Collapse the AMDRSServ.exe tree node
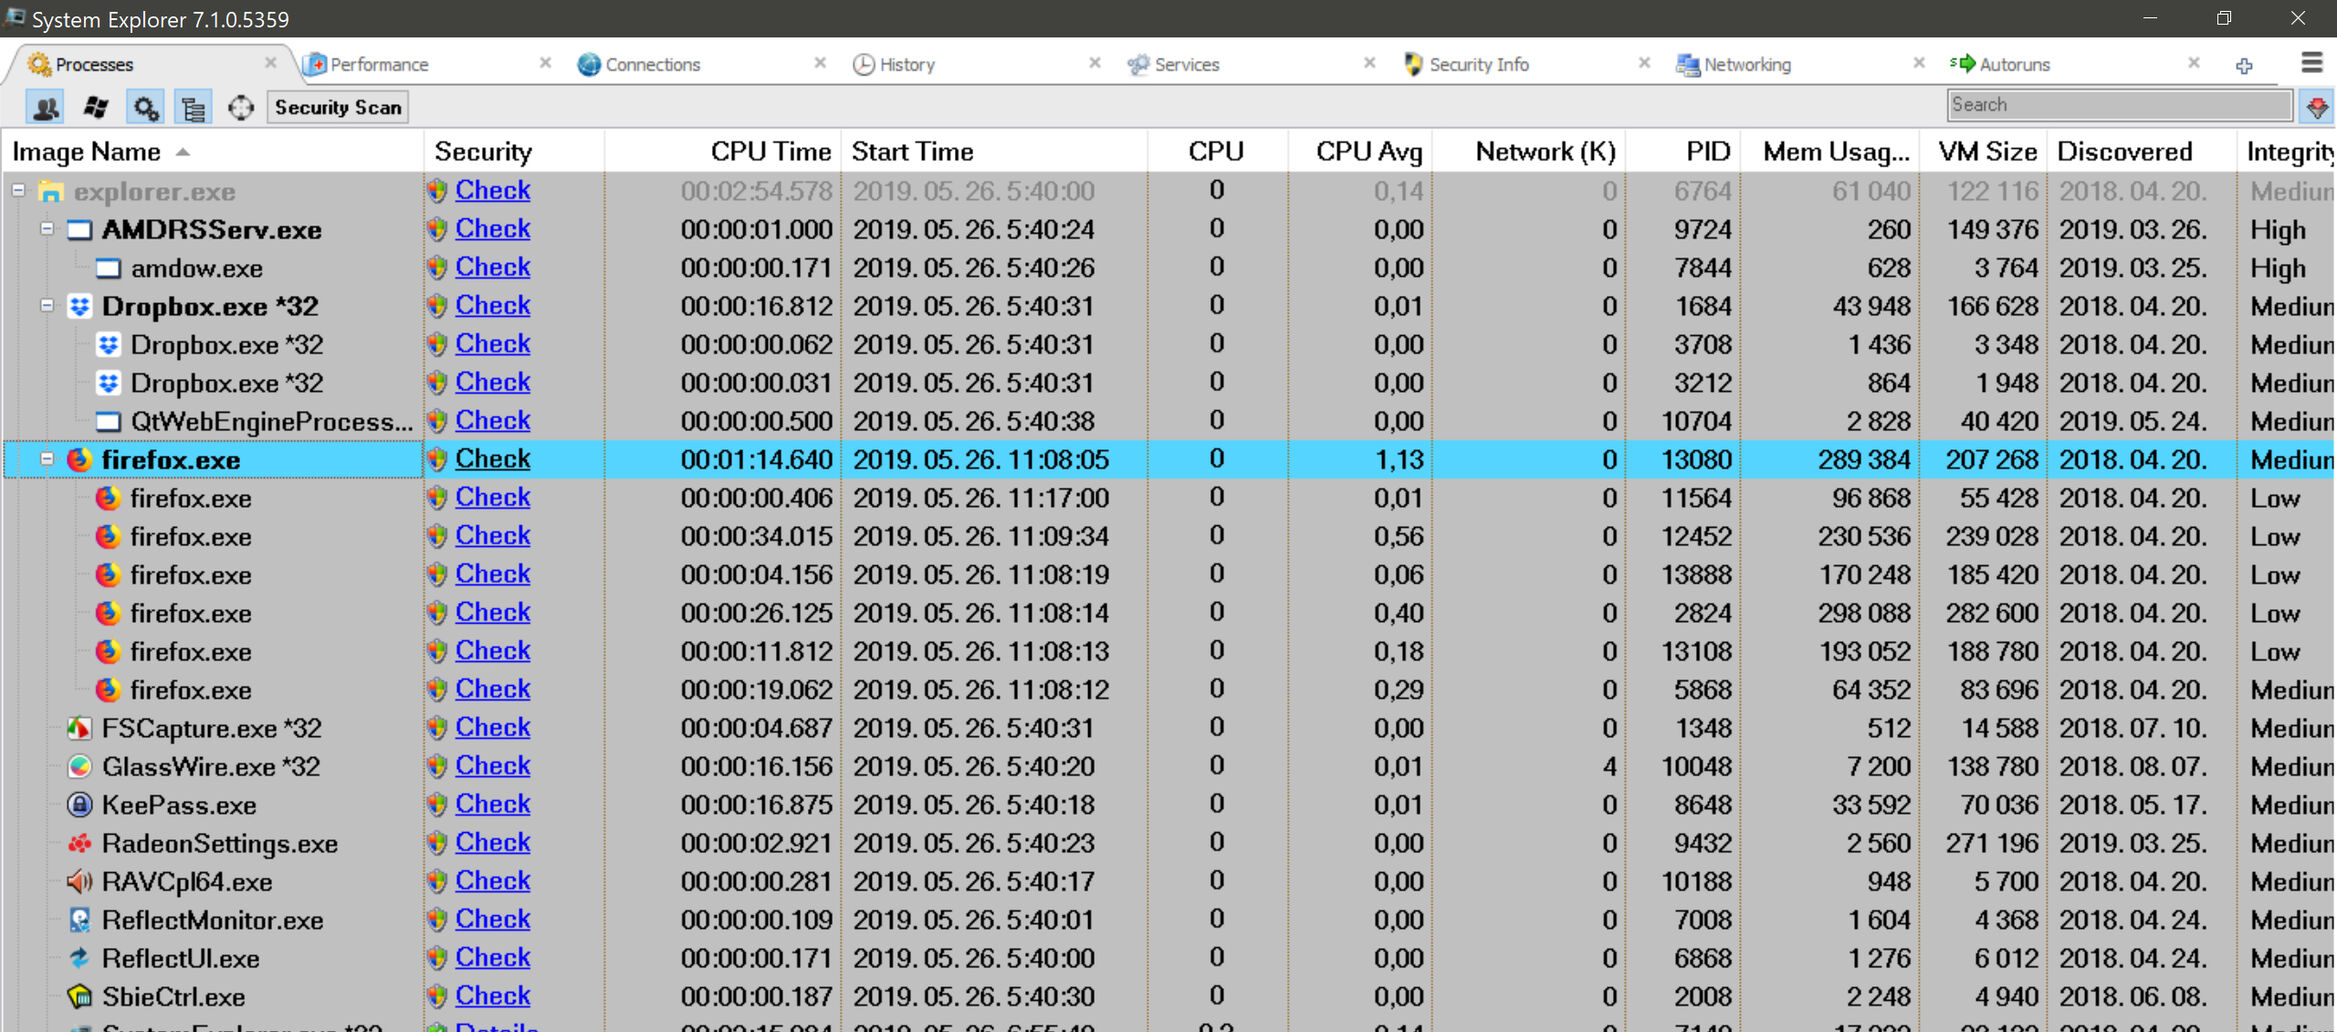The height and width of the screenshot is (1032, 2337). [47, 229]
